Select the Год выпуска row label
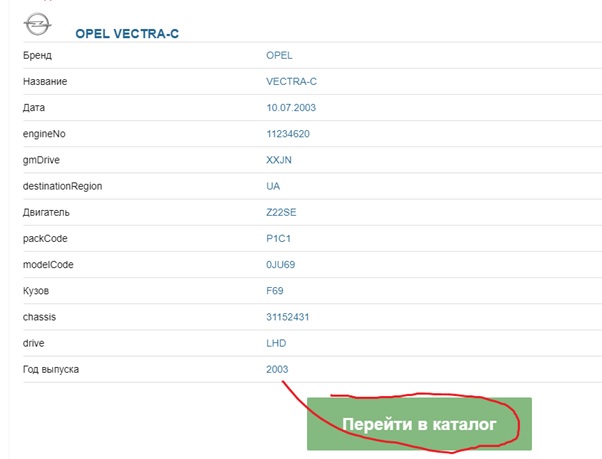This screenshot has width=602, height=459. pos(50,369)
